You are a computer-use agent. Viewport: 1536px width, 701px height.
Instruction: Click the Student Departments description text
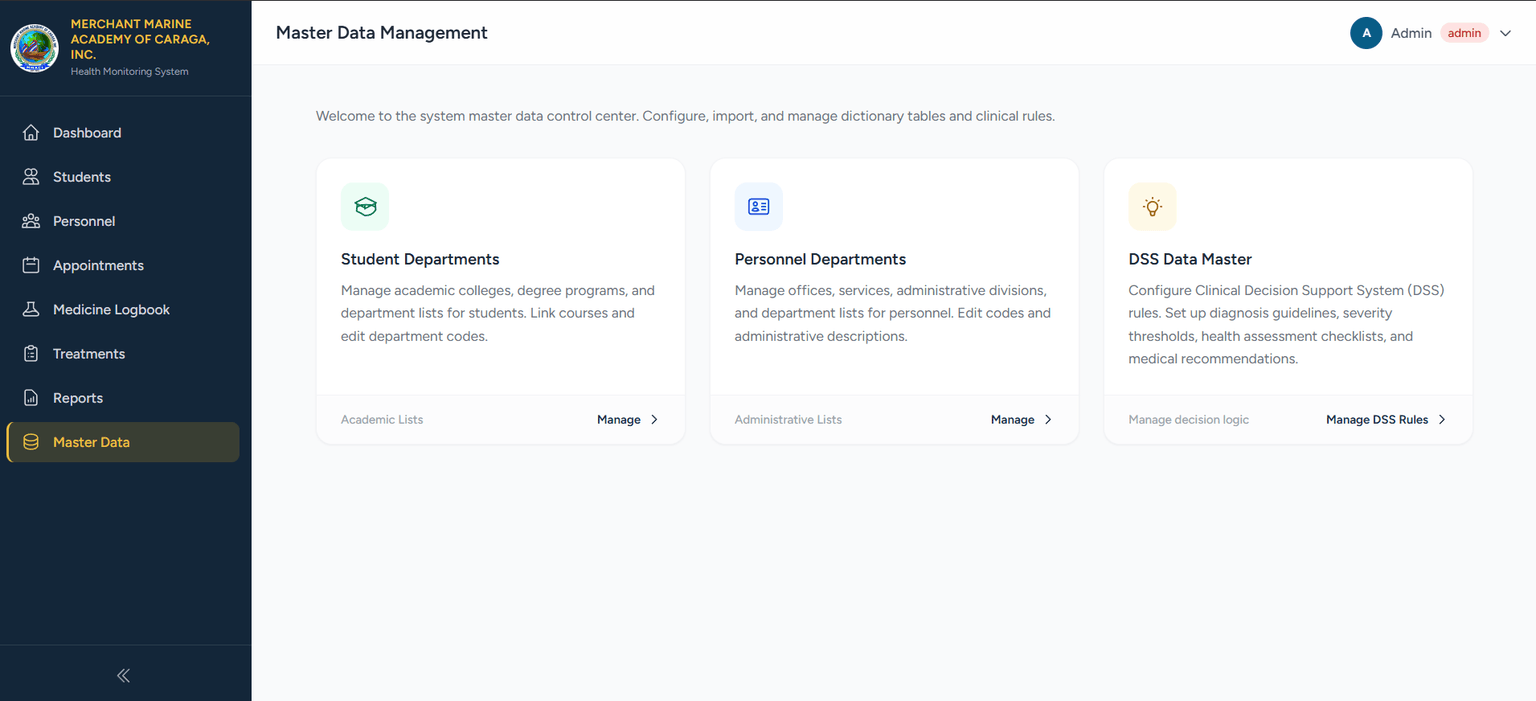pos(498,313)
